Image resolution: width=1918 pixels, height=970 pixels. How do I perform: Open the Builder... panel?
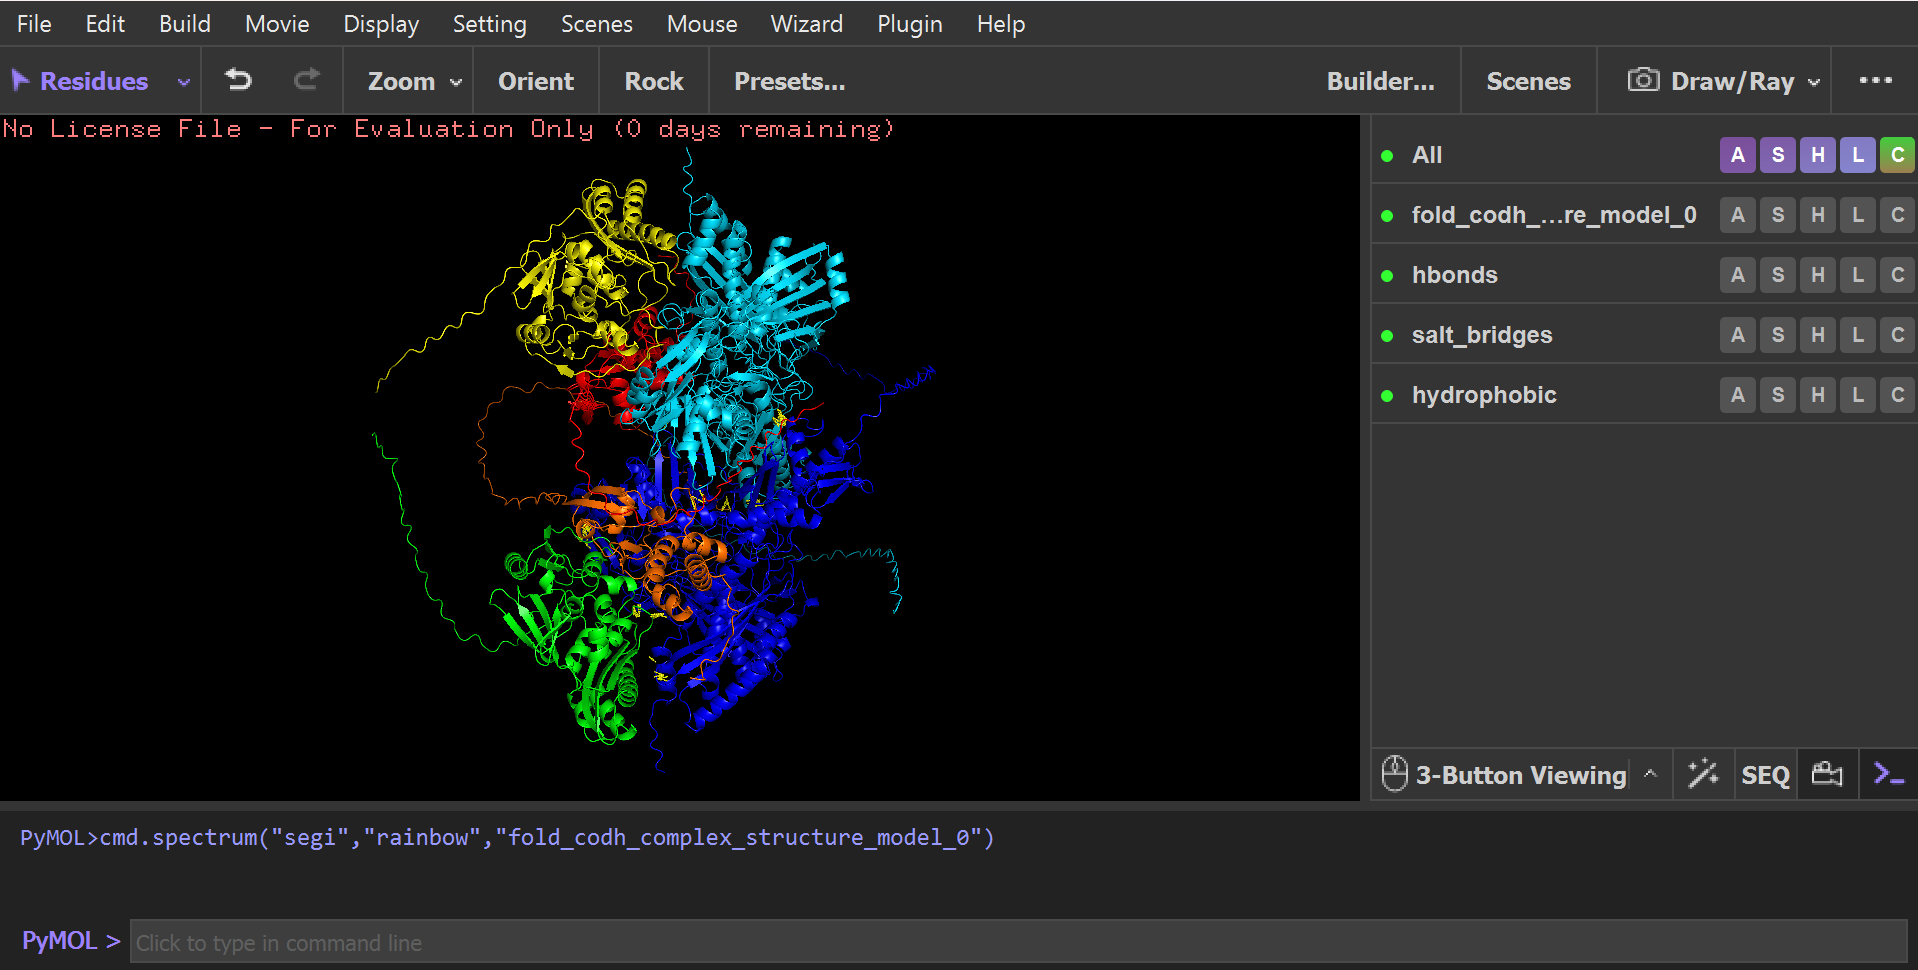click(x=1380, y=81)
